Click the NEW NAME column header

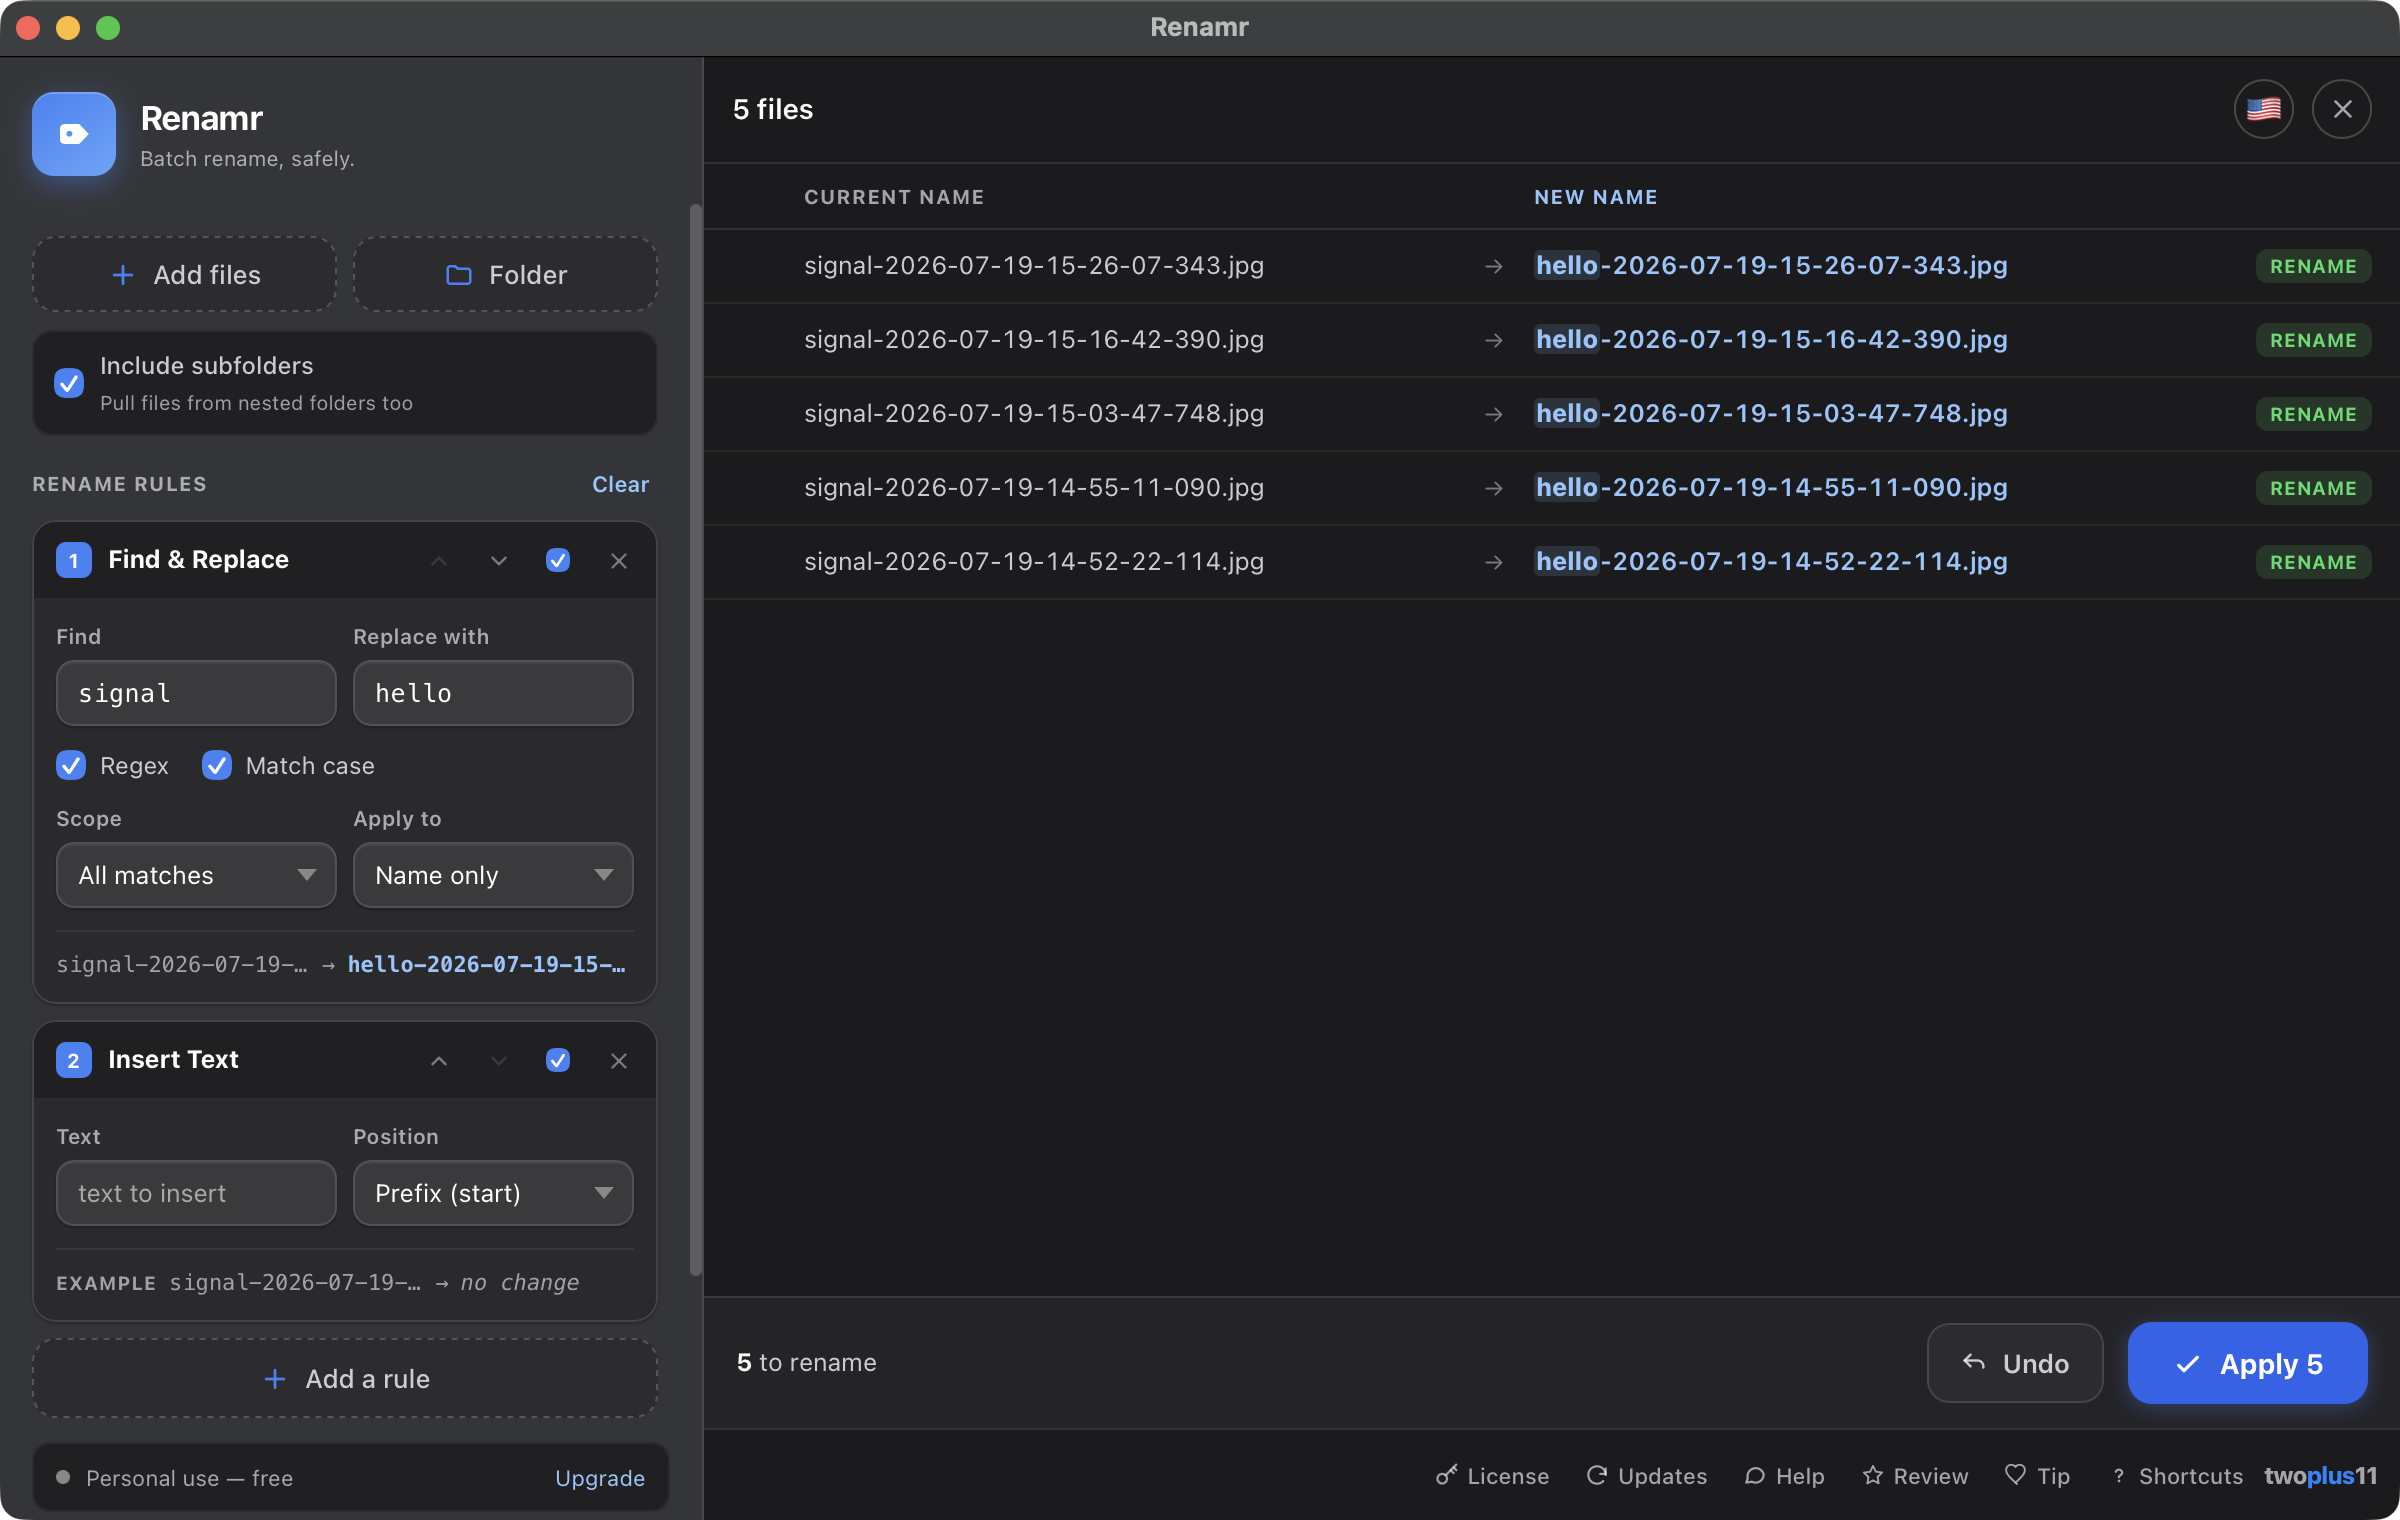point(1596,197)
